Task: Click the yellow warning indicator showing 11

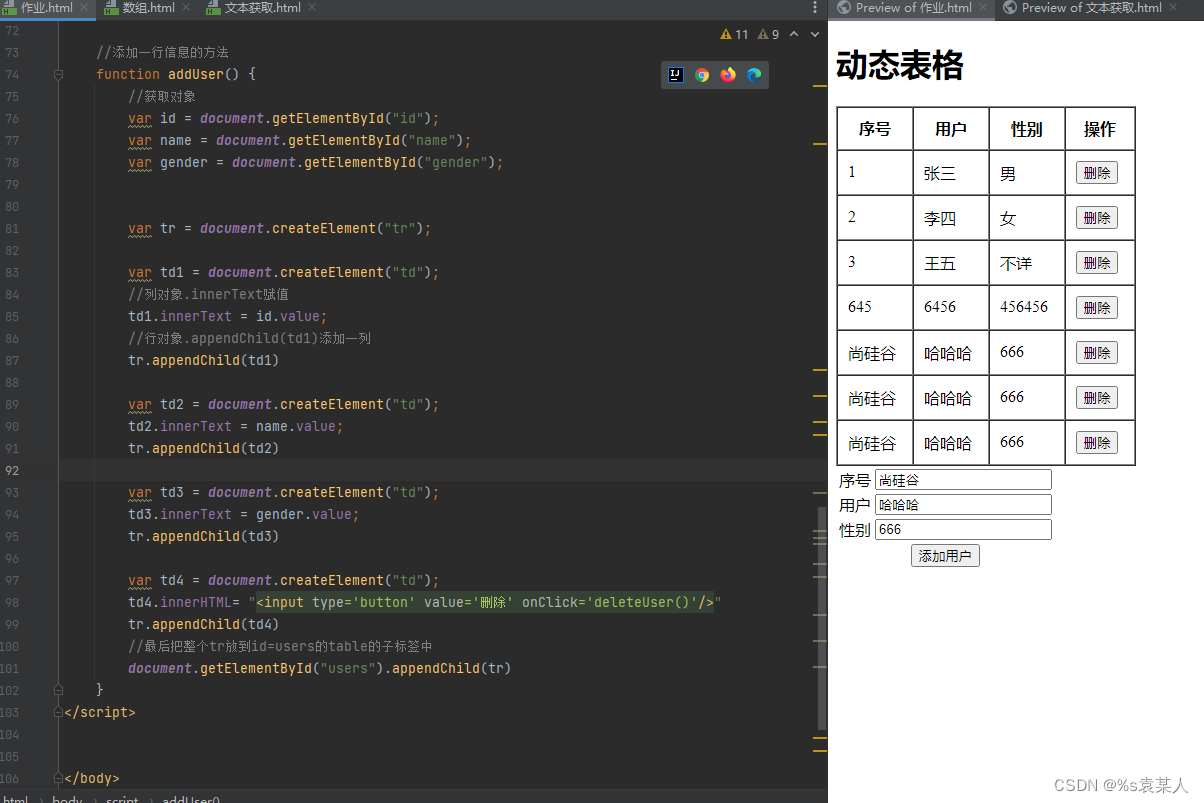Action: (x=734, y=34)
